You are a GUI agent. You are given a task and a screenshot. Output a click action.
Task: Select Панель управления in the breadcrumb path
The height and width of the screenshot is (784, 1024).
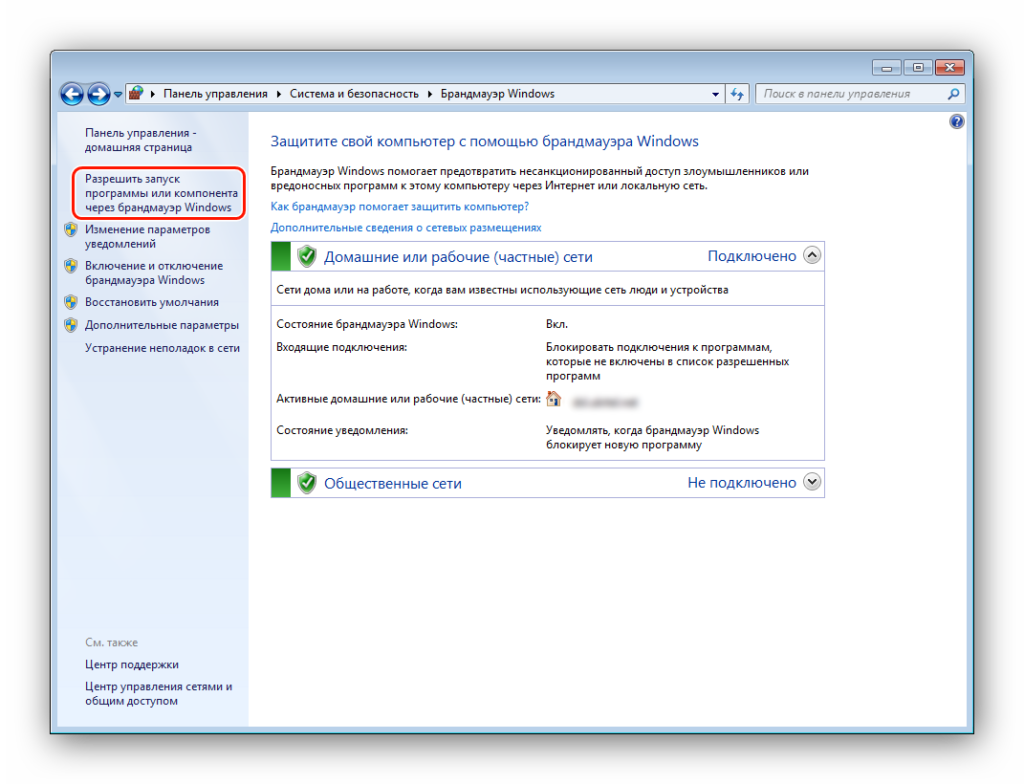215,94
